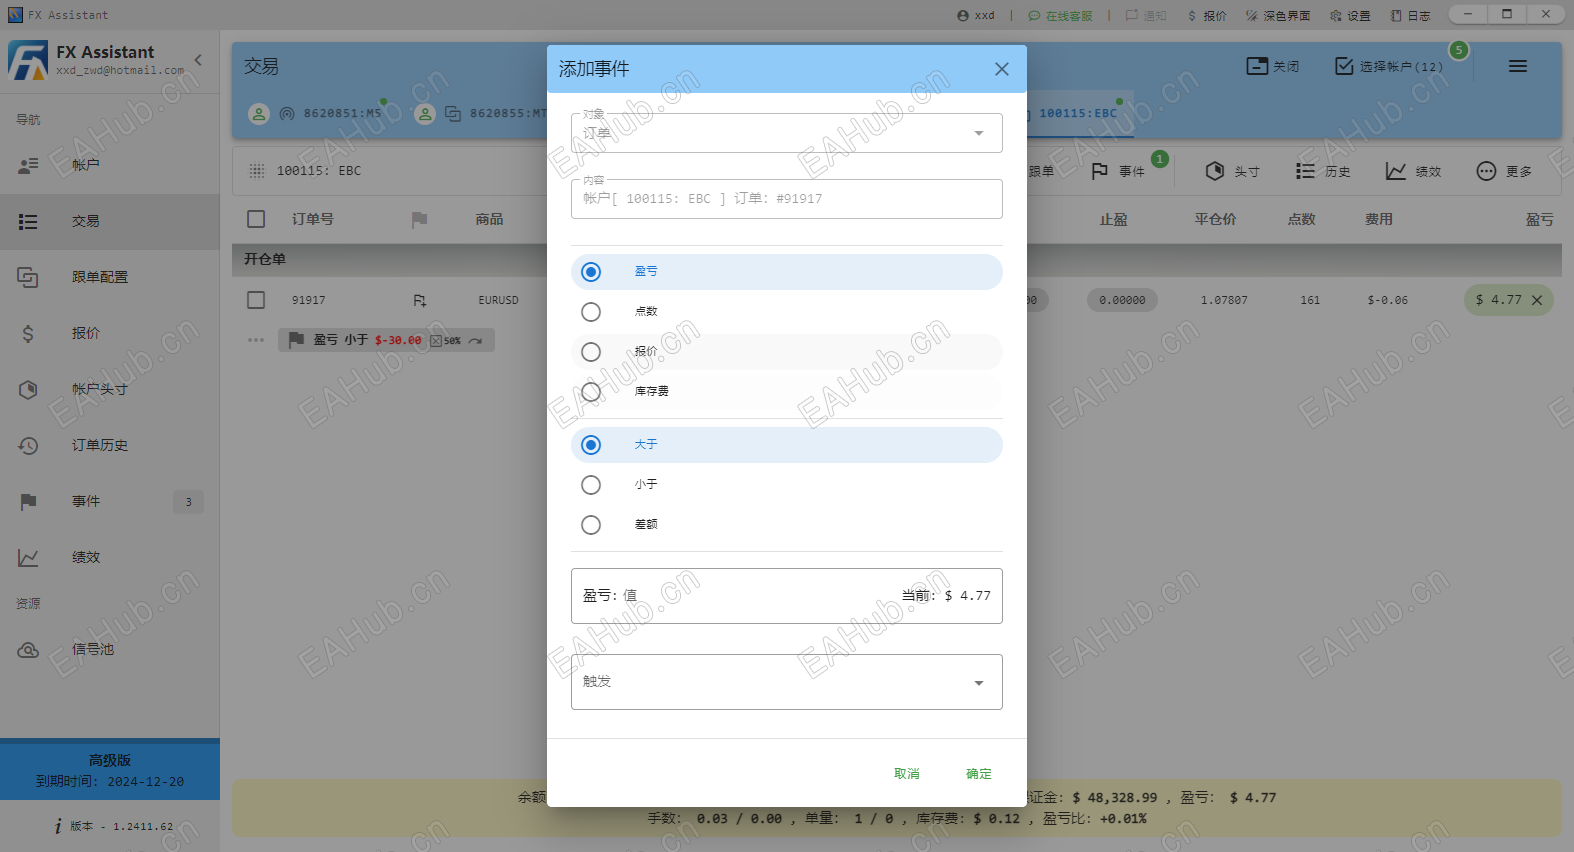1574x852 pixels.
Task: Choose the 小于 comparison radio button
Action: pos(787,485)
